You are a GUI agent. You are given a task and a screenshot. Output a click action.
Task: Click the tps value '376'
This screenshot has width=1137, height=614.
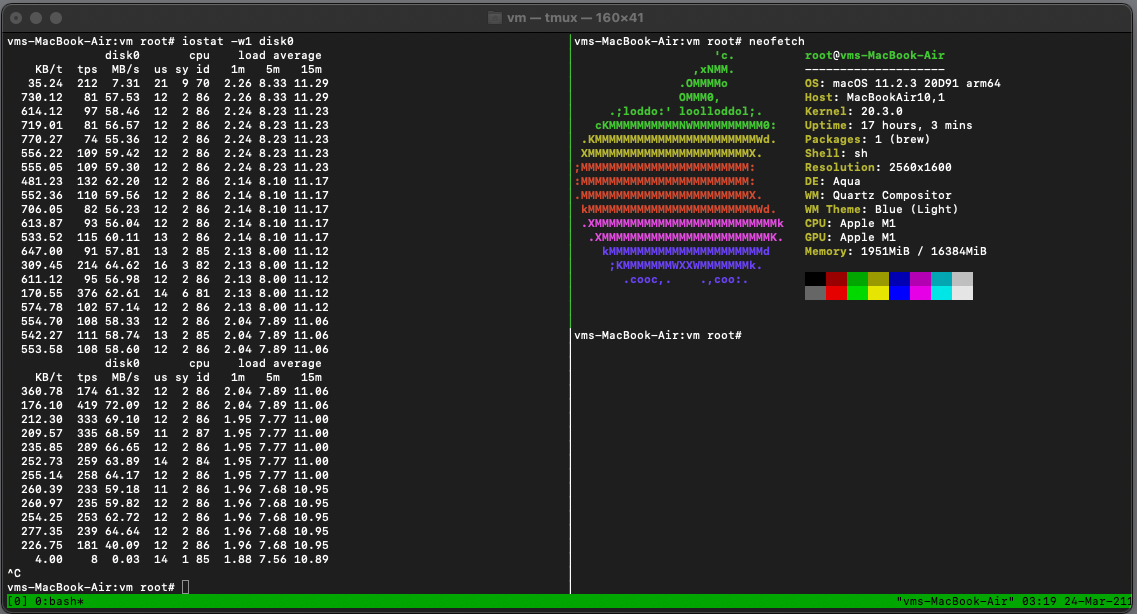(87, 294)
